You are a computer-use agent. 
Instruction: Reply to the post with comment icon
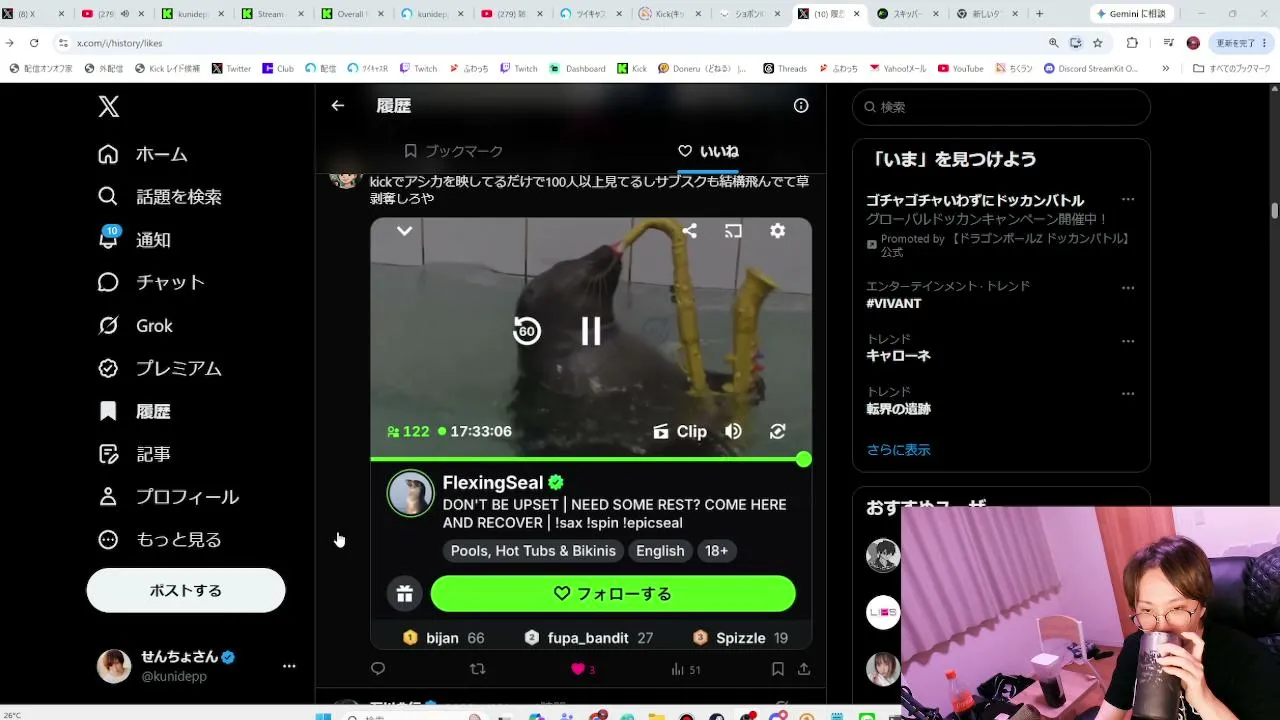coord(378,669)
